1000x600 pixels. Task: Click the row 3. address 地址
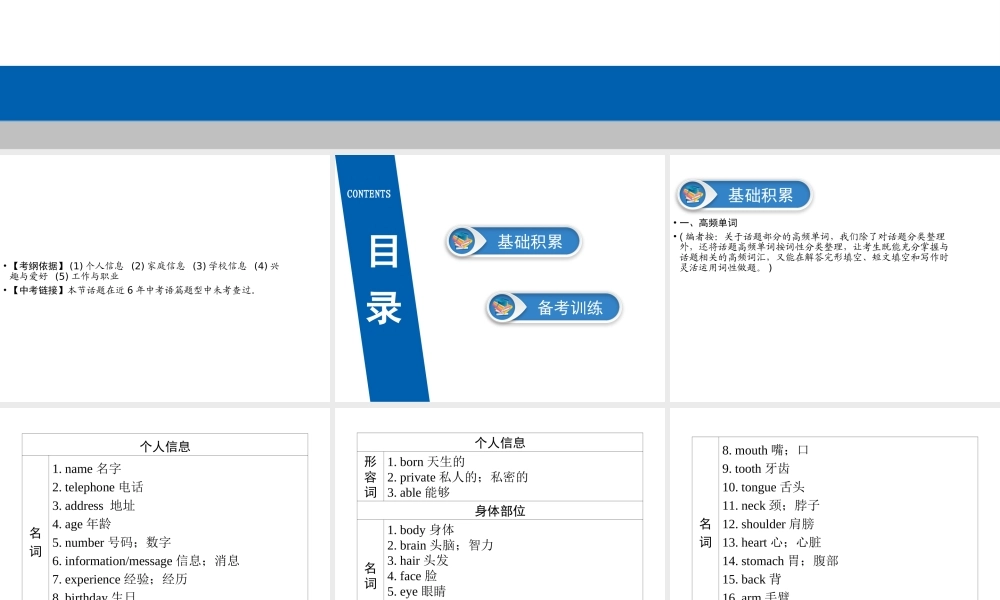click(94, 506)
